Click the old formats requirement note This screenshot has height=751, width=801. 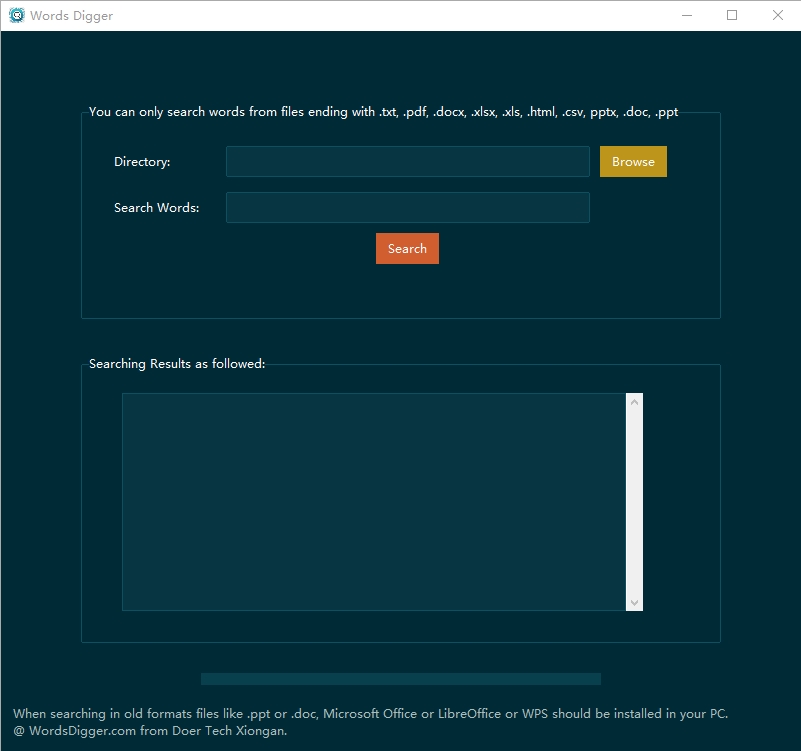click(x=370, y=714)
